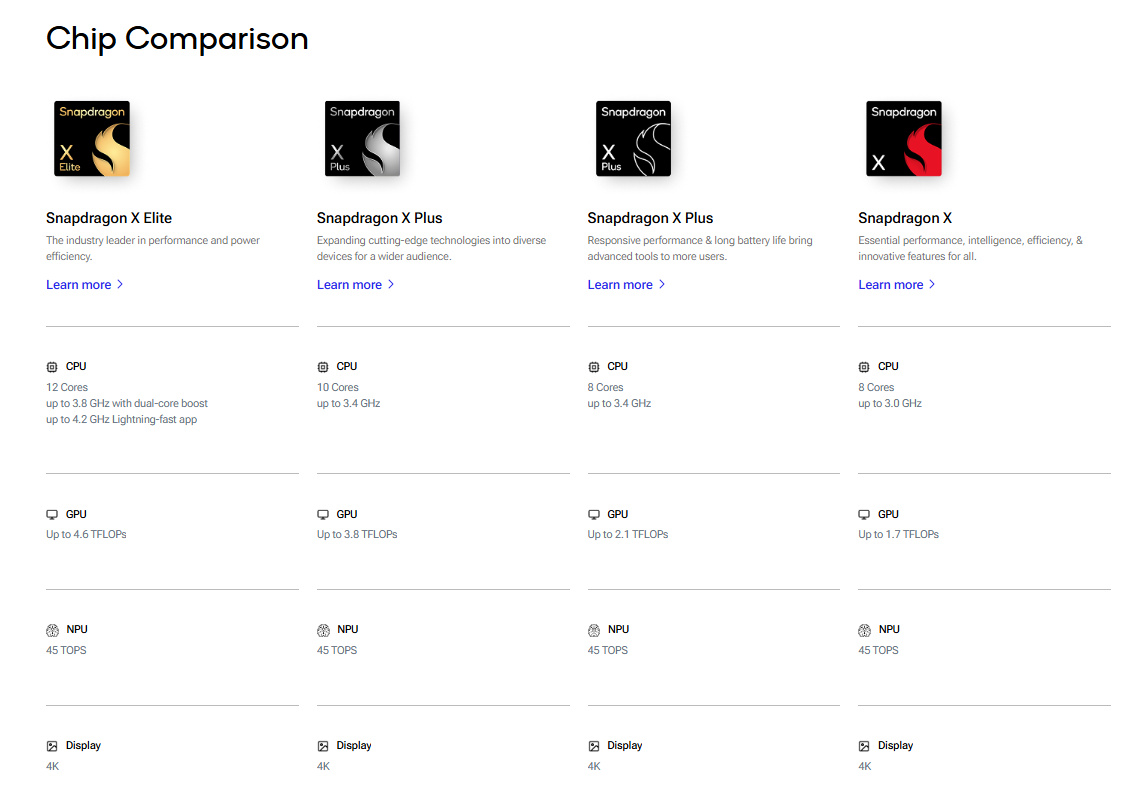Click the silver Snapdragon X Plus logo
Viewport: 1127px width, 795px height.
(x=362, y=139)
